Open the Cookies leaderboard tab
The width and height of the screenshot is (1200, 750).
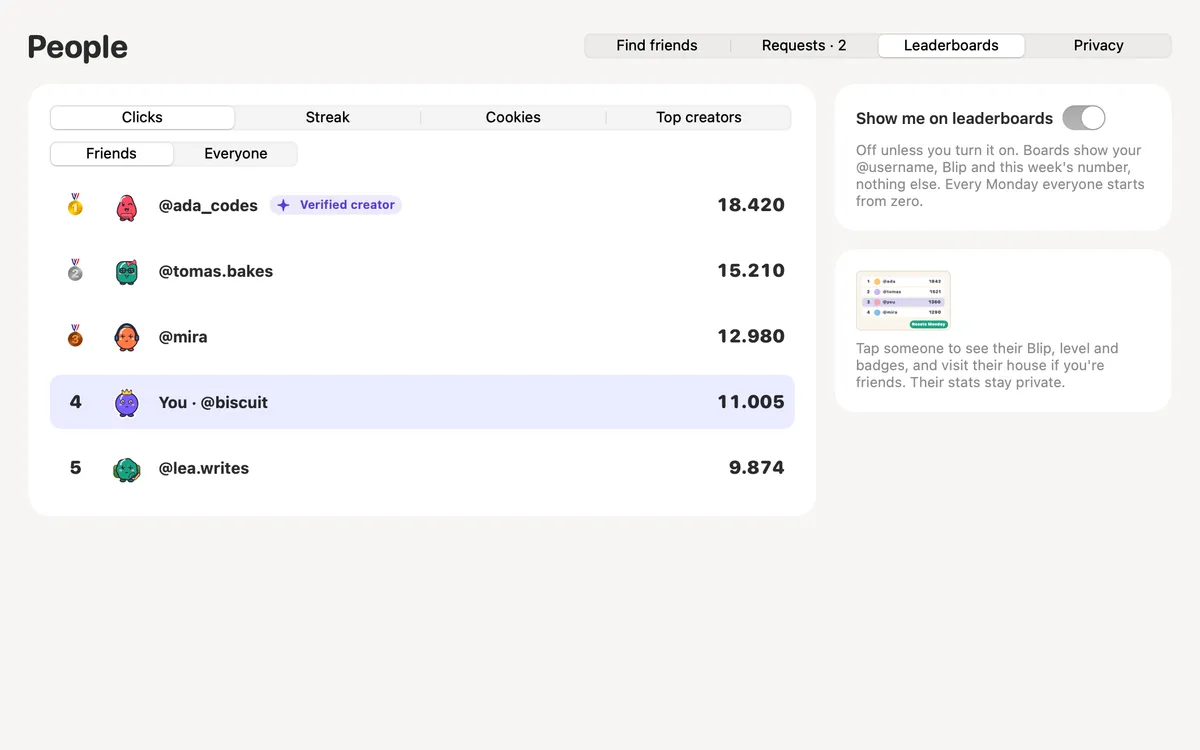coord(513,118)
